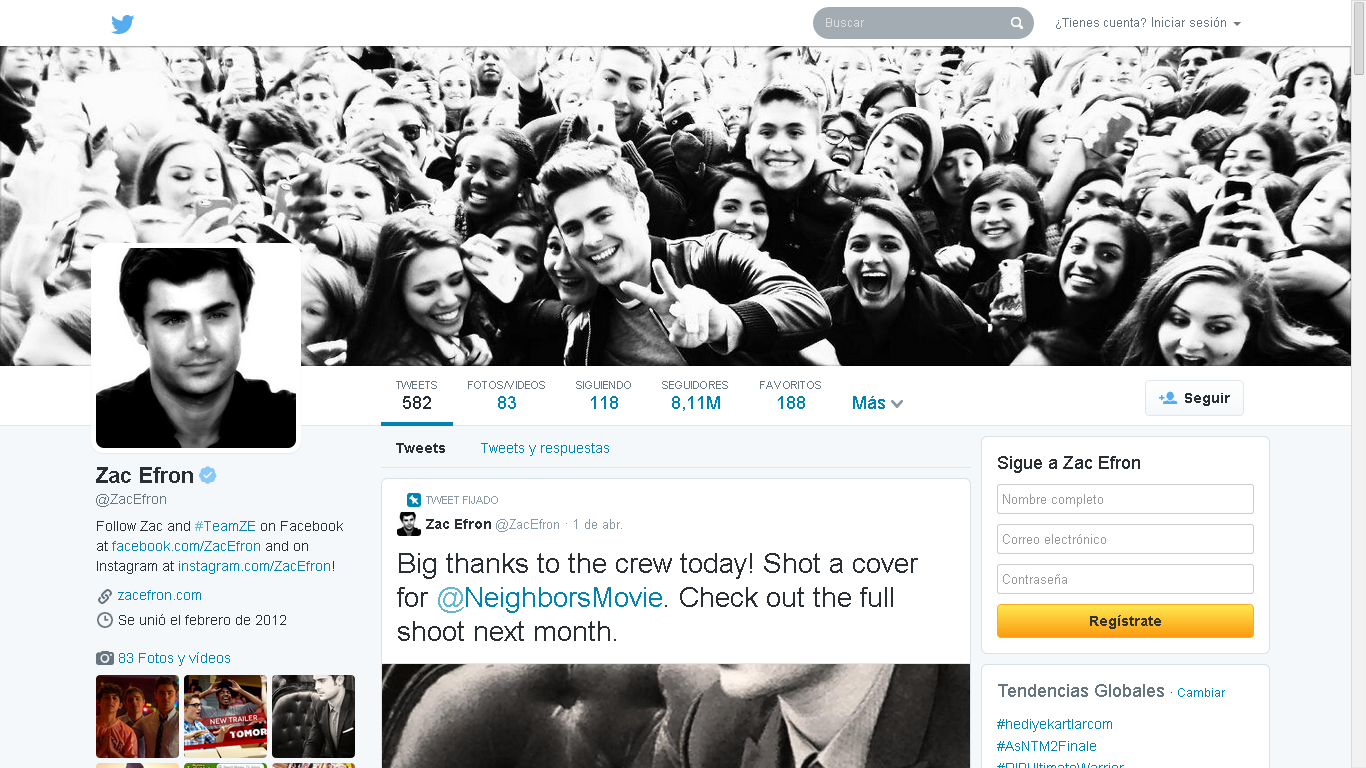Click the search magnifier icon
Viewport: 1366px width, 768px height.
click(x=1017, y=23)
